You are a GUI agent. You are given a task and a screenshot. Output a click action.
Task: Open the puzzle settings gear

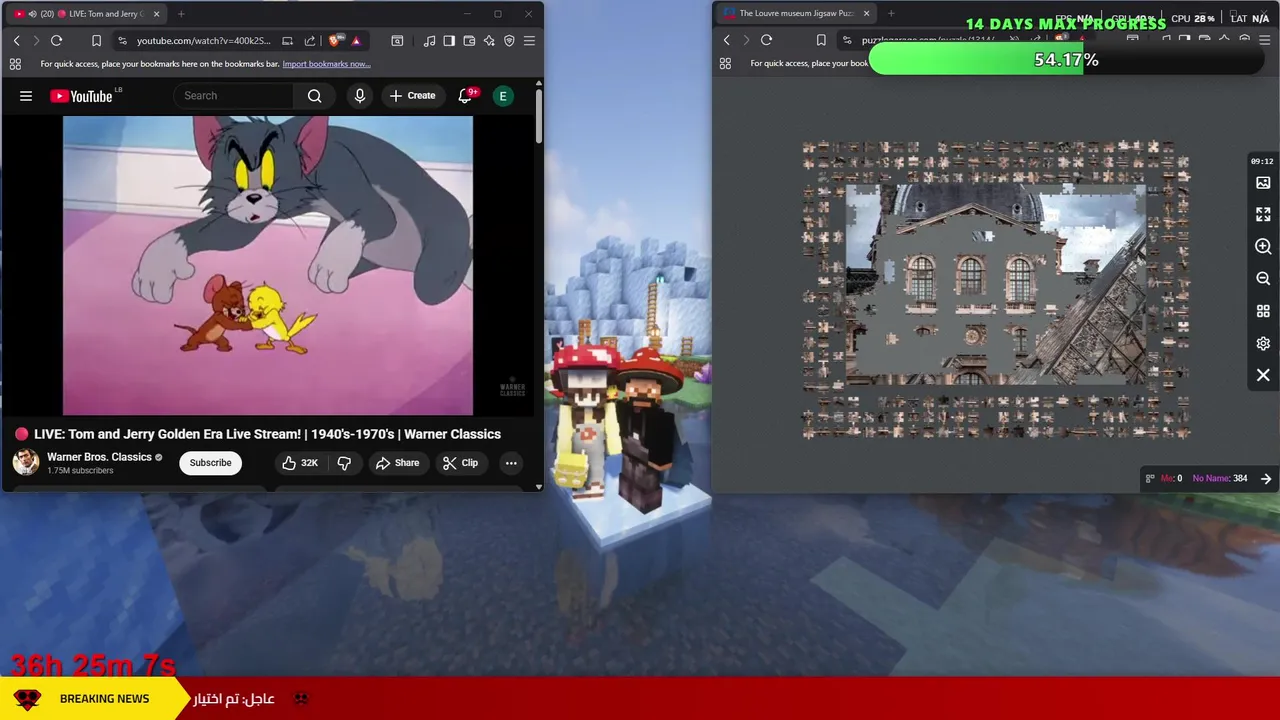coord(1263,343)
